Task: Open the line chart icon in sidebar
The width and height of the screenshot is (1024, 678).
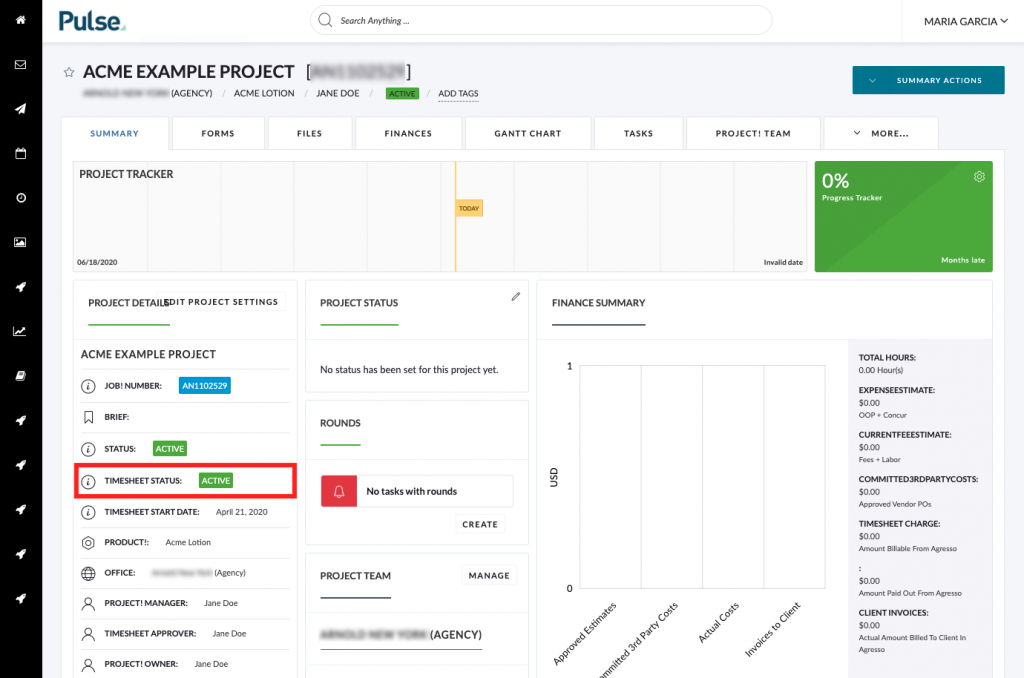Action: (20, 331)
